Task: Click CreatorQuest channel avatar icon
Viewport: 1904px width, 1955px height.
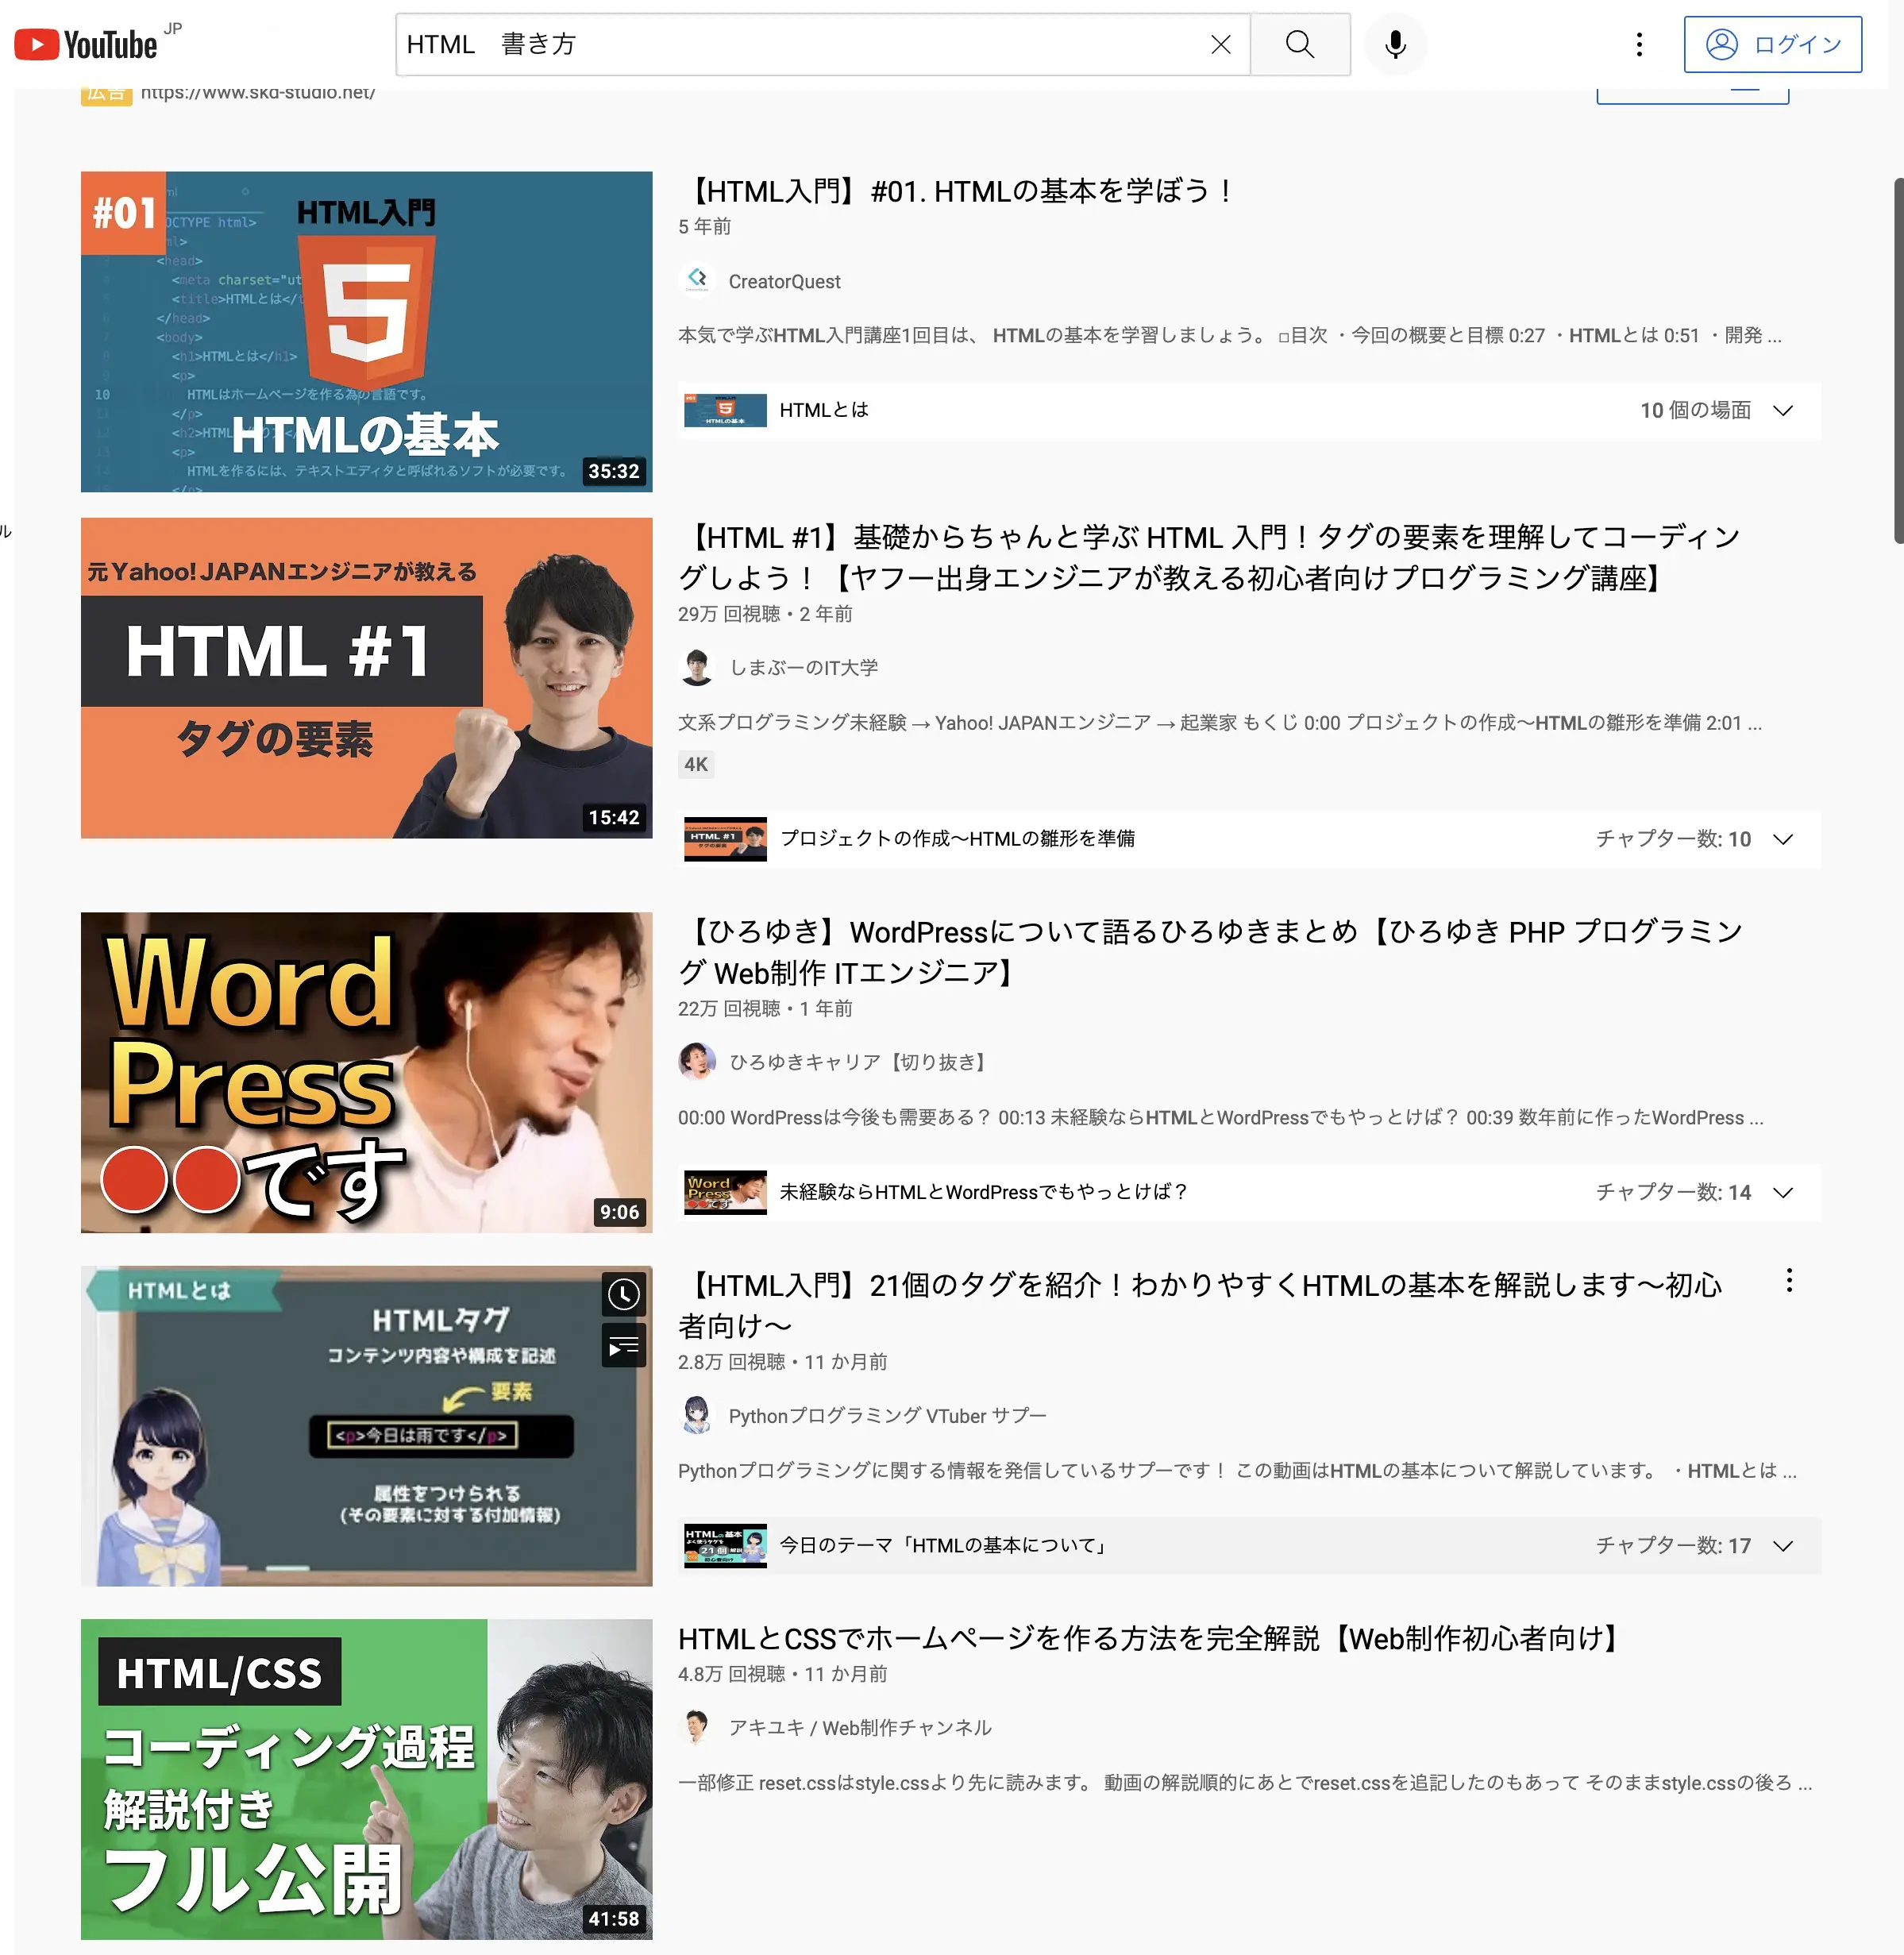Action: 697,281
